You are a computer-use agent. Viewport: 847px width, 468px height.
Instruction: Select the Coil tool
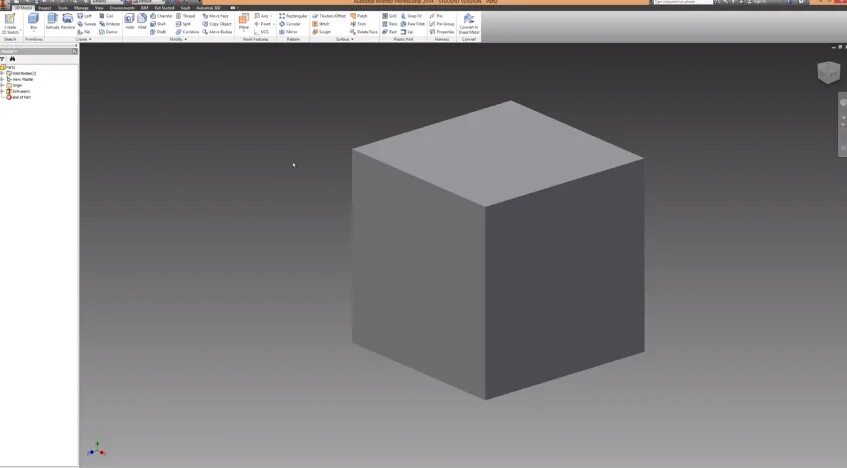pyautogui.click(x=106, y=16)
